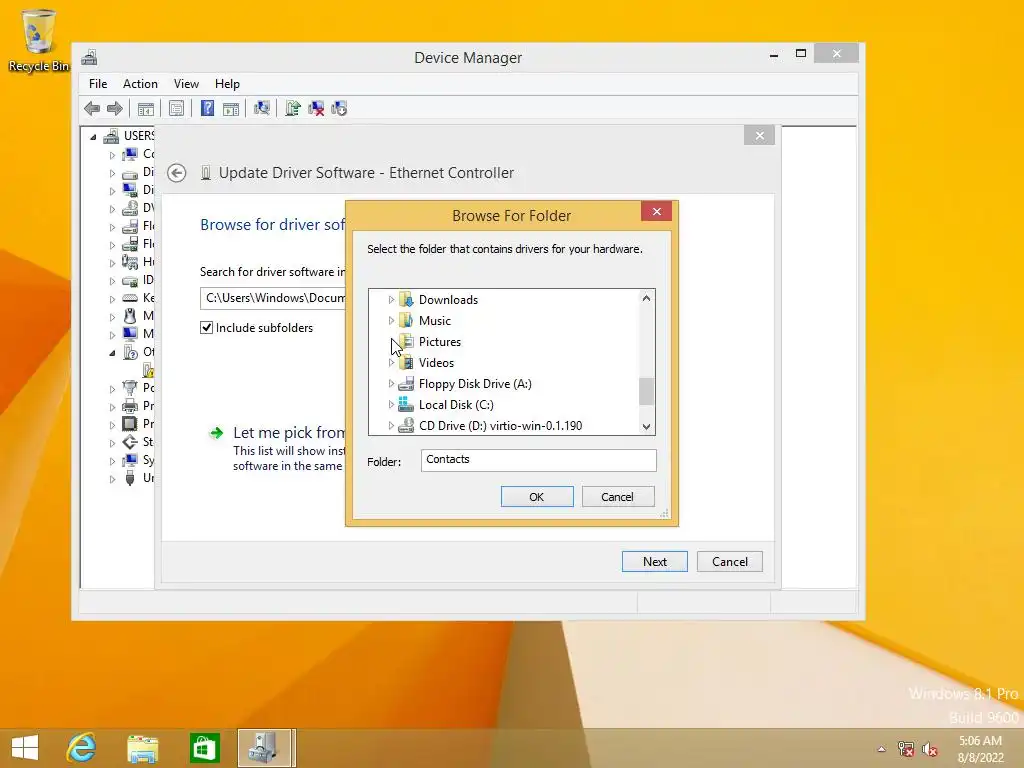Select the Keyboards device category icon
1024x768 pixels.
(x=130, y=298)
